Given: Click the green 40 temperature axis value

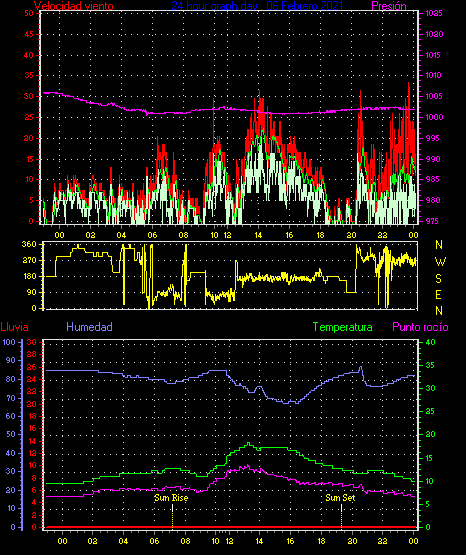Looking at the screenshot, I should click(430, 342).
